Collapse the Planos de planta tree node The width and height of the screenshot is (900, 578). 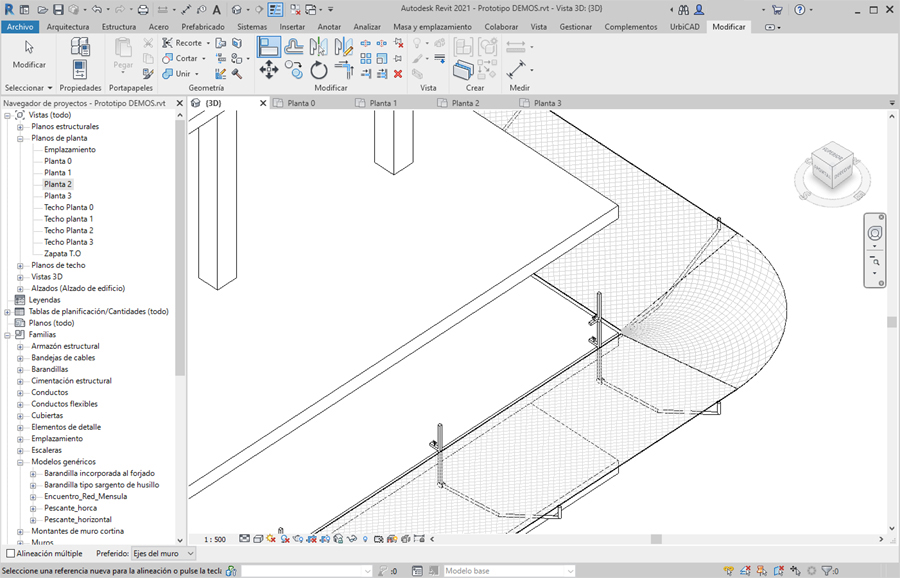pyautogui.click(x=20, y=138)
